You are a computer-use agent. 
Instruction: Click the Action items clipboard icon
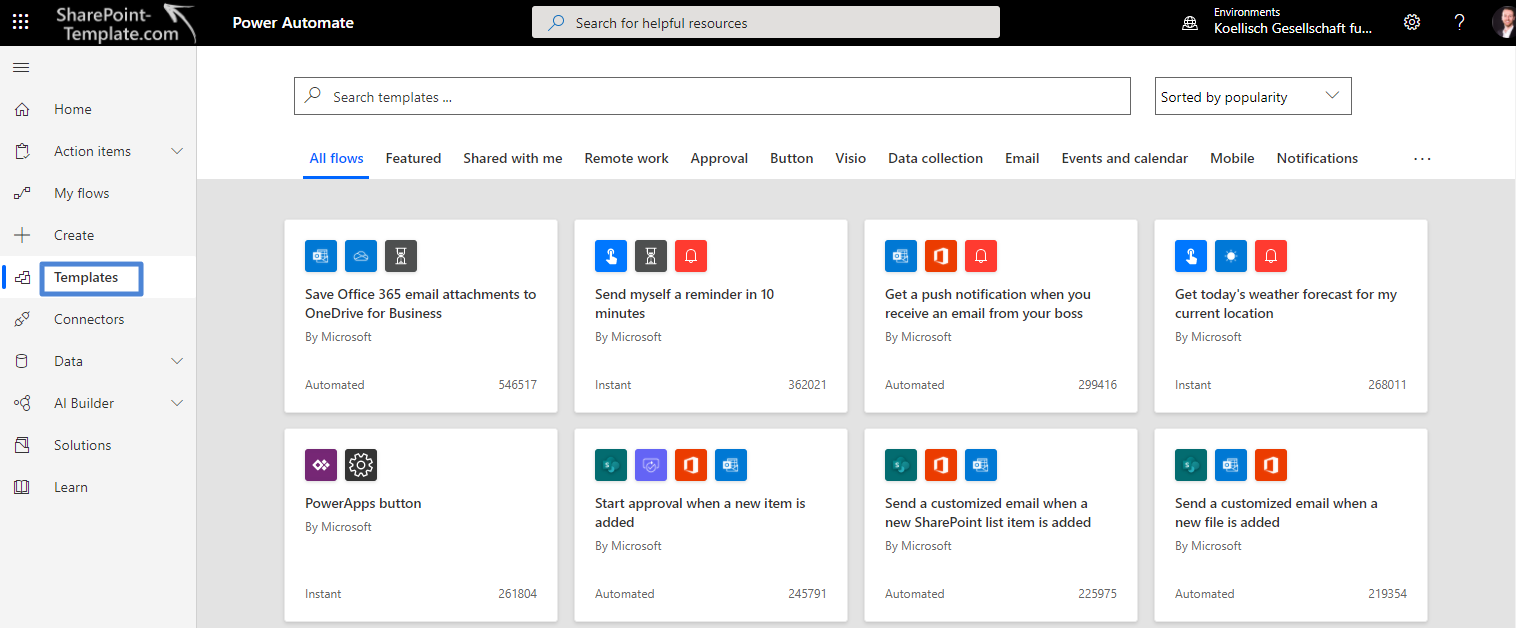click(22, 152)
